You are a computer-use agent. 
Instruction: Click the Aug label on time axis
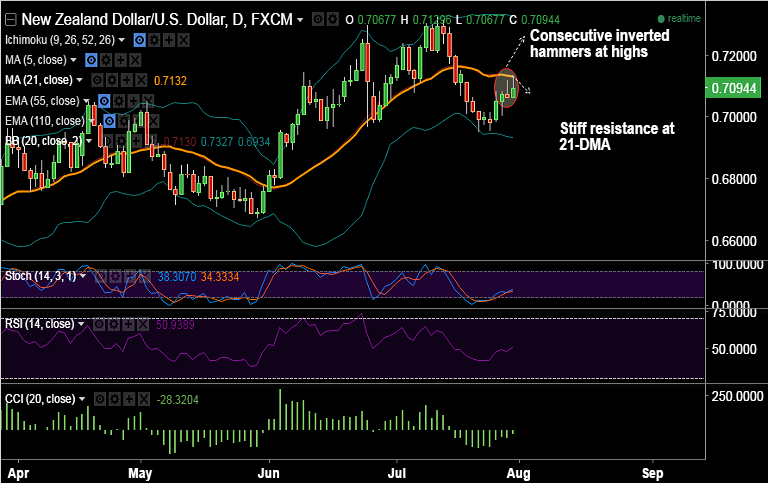click(x=518, y=474)
